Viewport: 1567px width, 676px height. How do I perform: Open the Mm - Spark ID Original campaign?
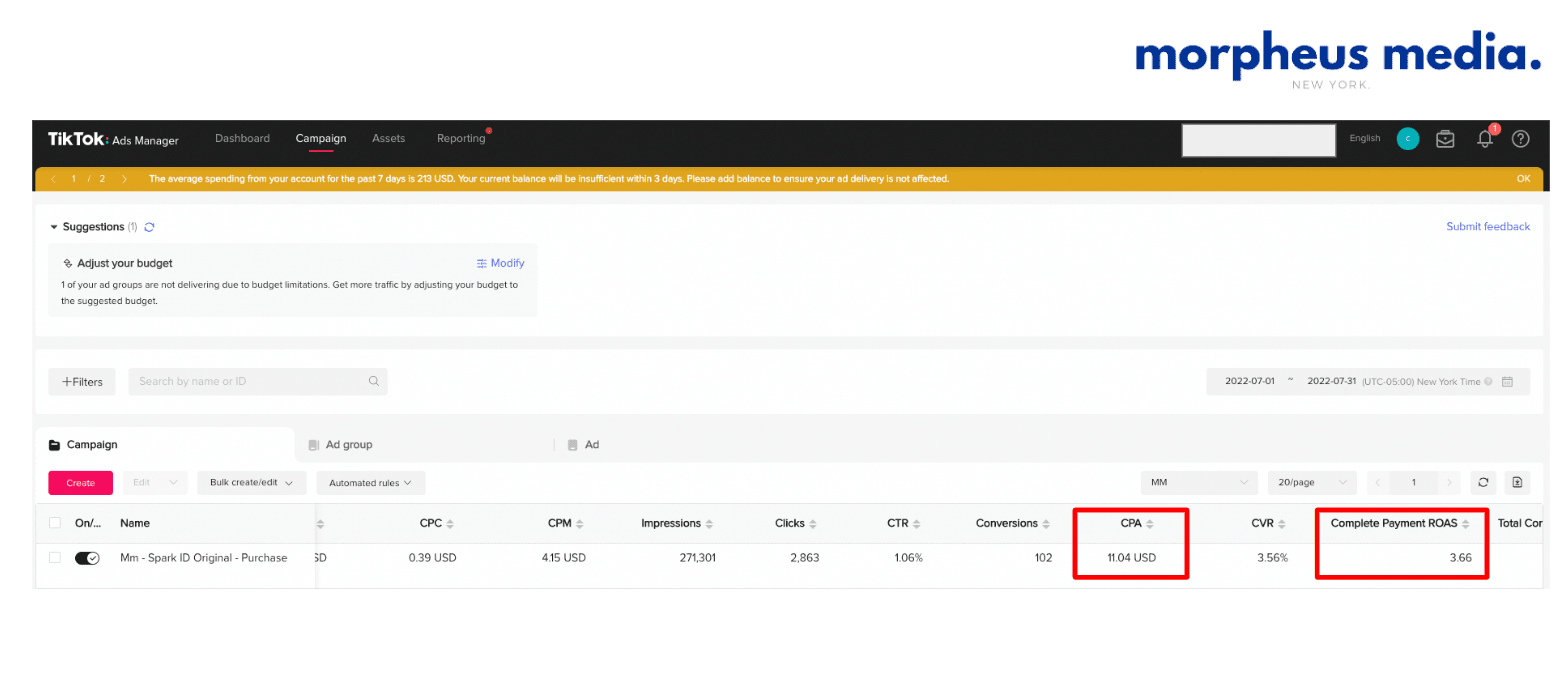point(204,558)
